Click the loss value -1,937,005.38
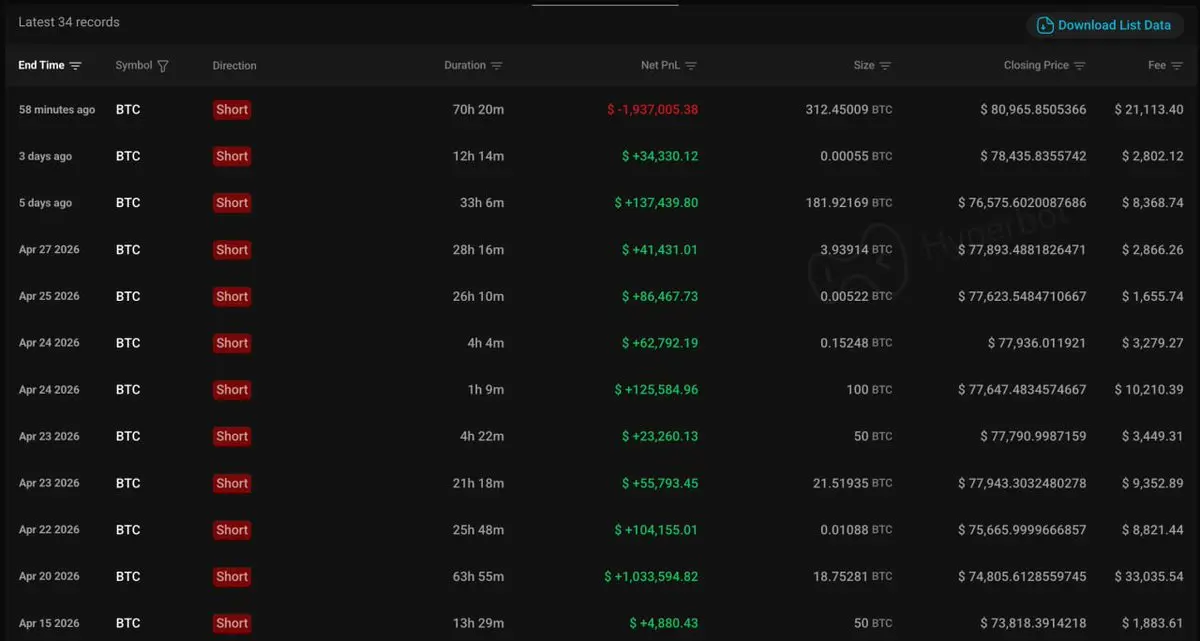This screenshot has width=1200, height=641. [x=652, y=110]
